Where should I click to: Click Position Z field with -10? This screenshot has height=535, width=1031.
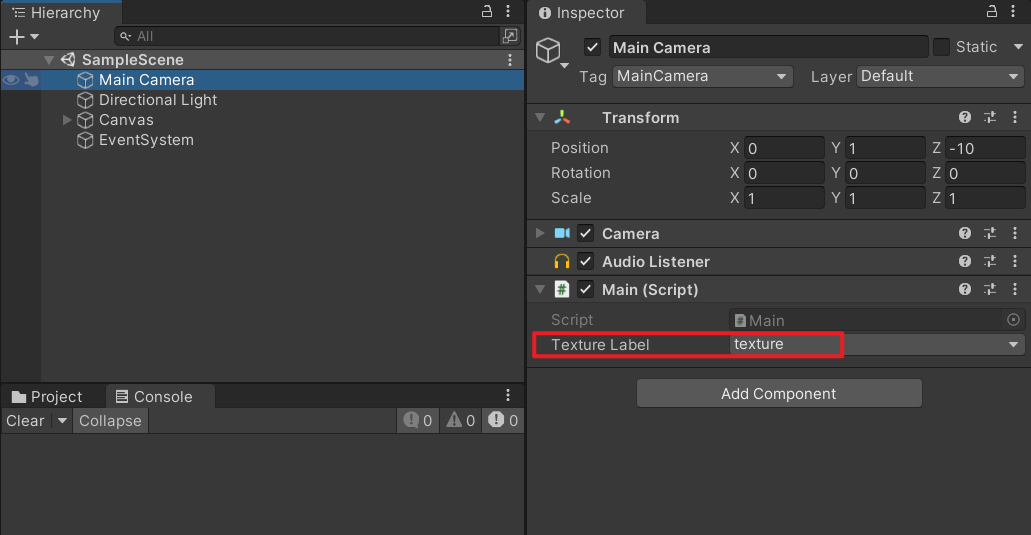[x=985, y=148]
